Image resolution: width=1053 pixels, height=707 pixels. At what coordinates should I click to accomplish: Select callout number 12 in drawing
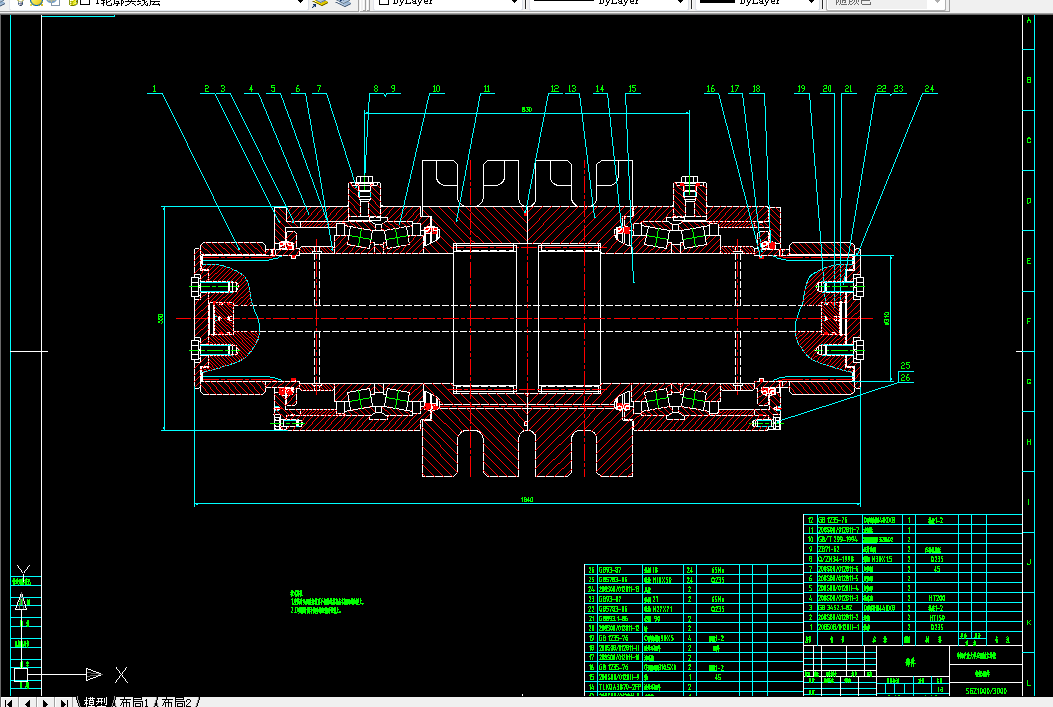pos(555,89)
